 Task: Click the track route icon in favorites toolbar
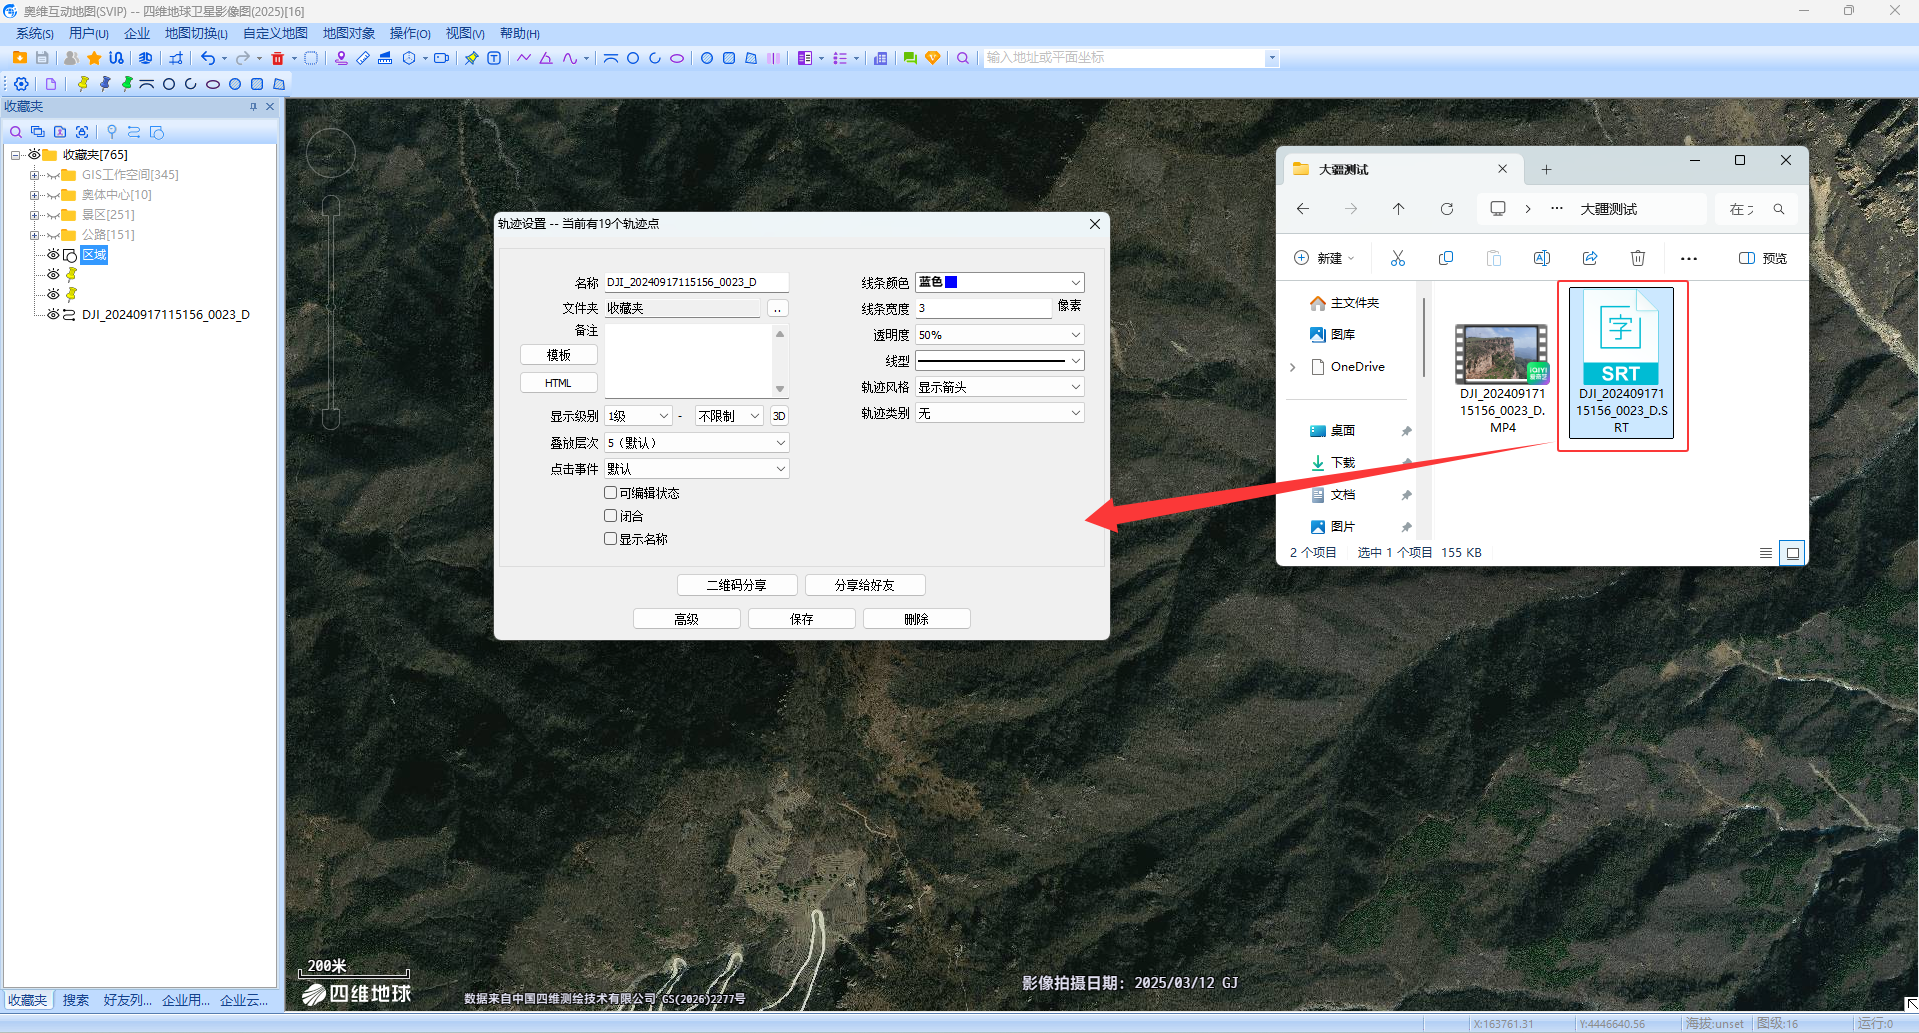(134, 132)
